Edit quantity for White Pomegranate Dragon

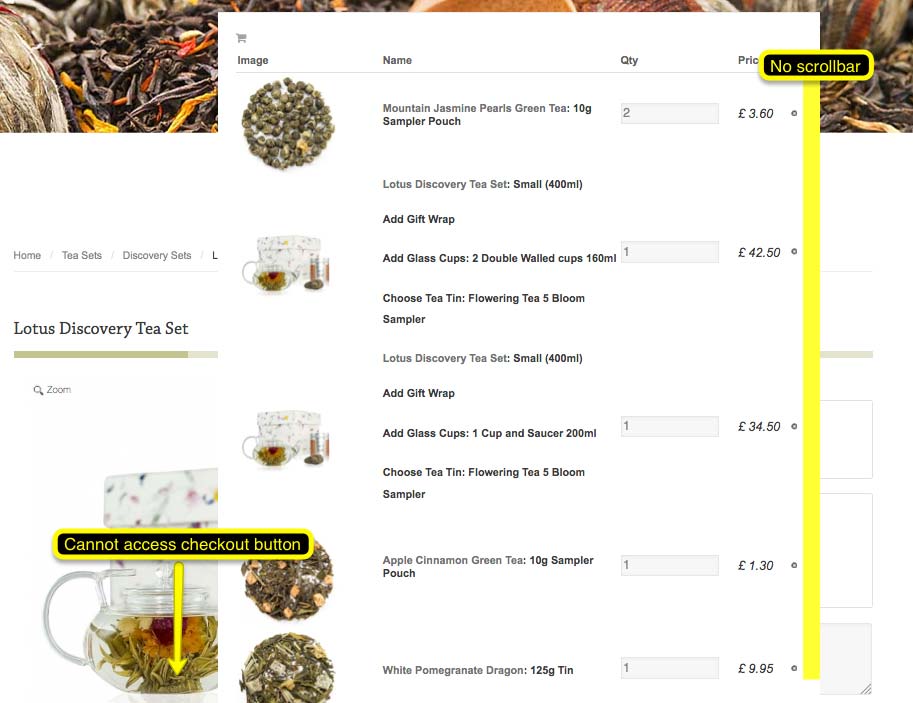[x=670, y=668]
